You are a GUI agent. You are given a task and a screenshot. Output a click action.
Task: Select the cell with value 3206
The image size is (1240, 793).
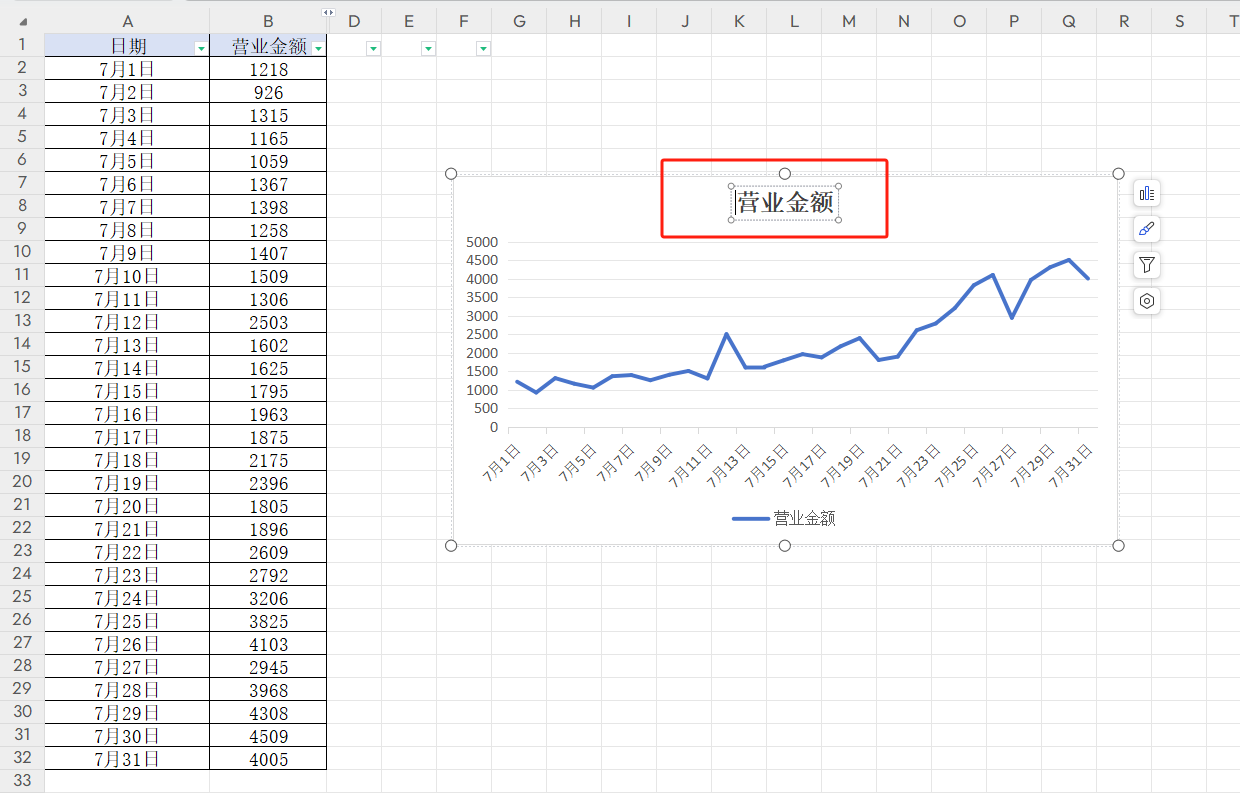tap(268, 597)
